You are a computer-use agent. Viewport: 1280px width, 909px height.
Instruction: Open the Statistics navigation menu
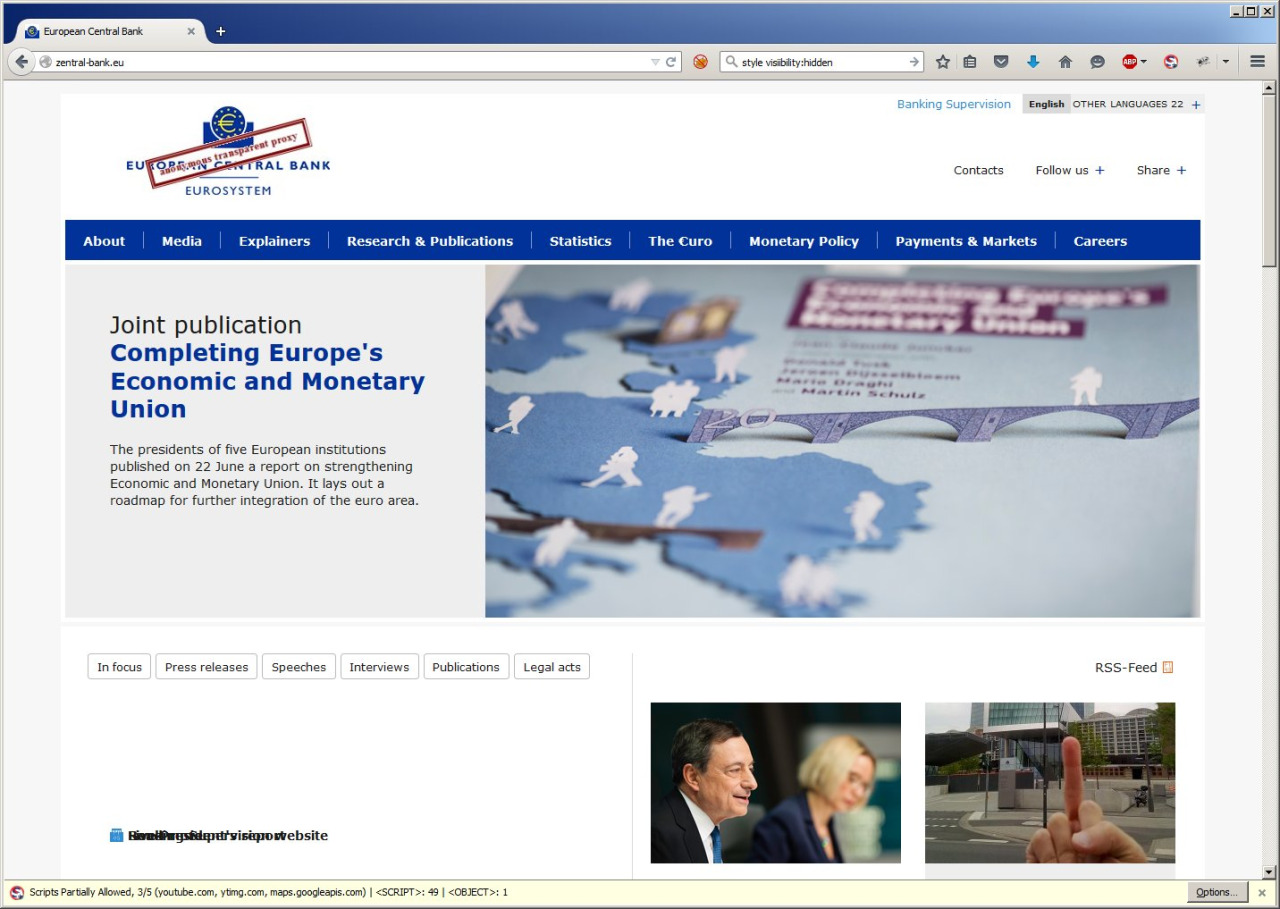[580, 241]
